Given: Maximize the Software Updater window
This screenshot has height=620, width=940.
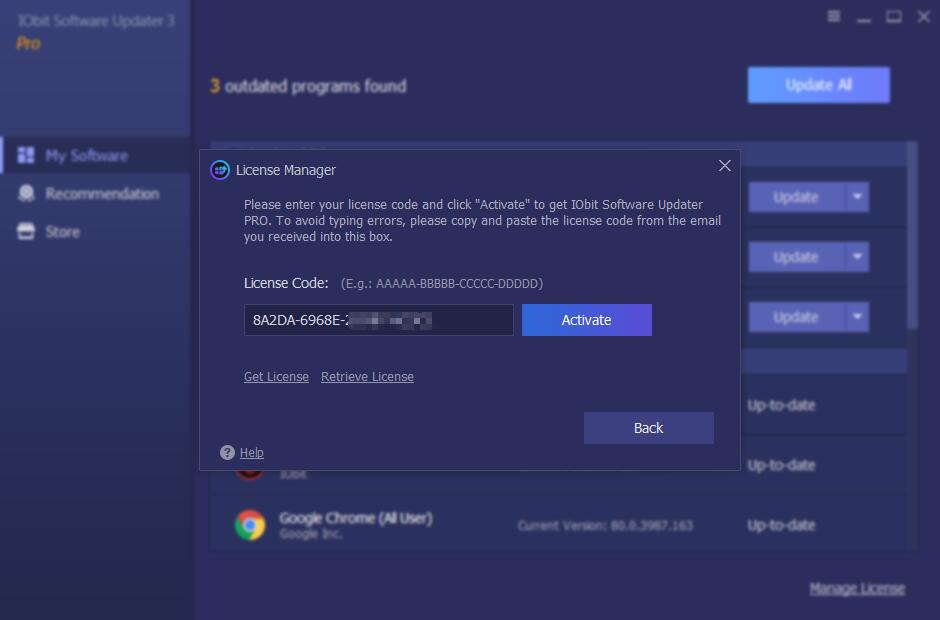Looking at the screenshot, I should (x=894, y=17).
